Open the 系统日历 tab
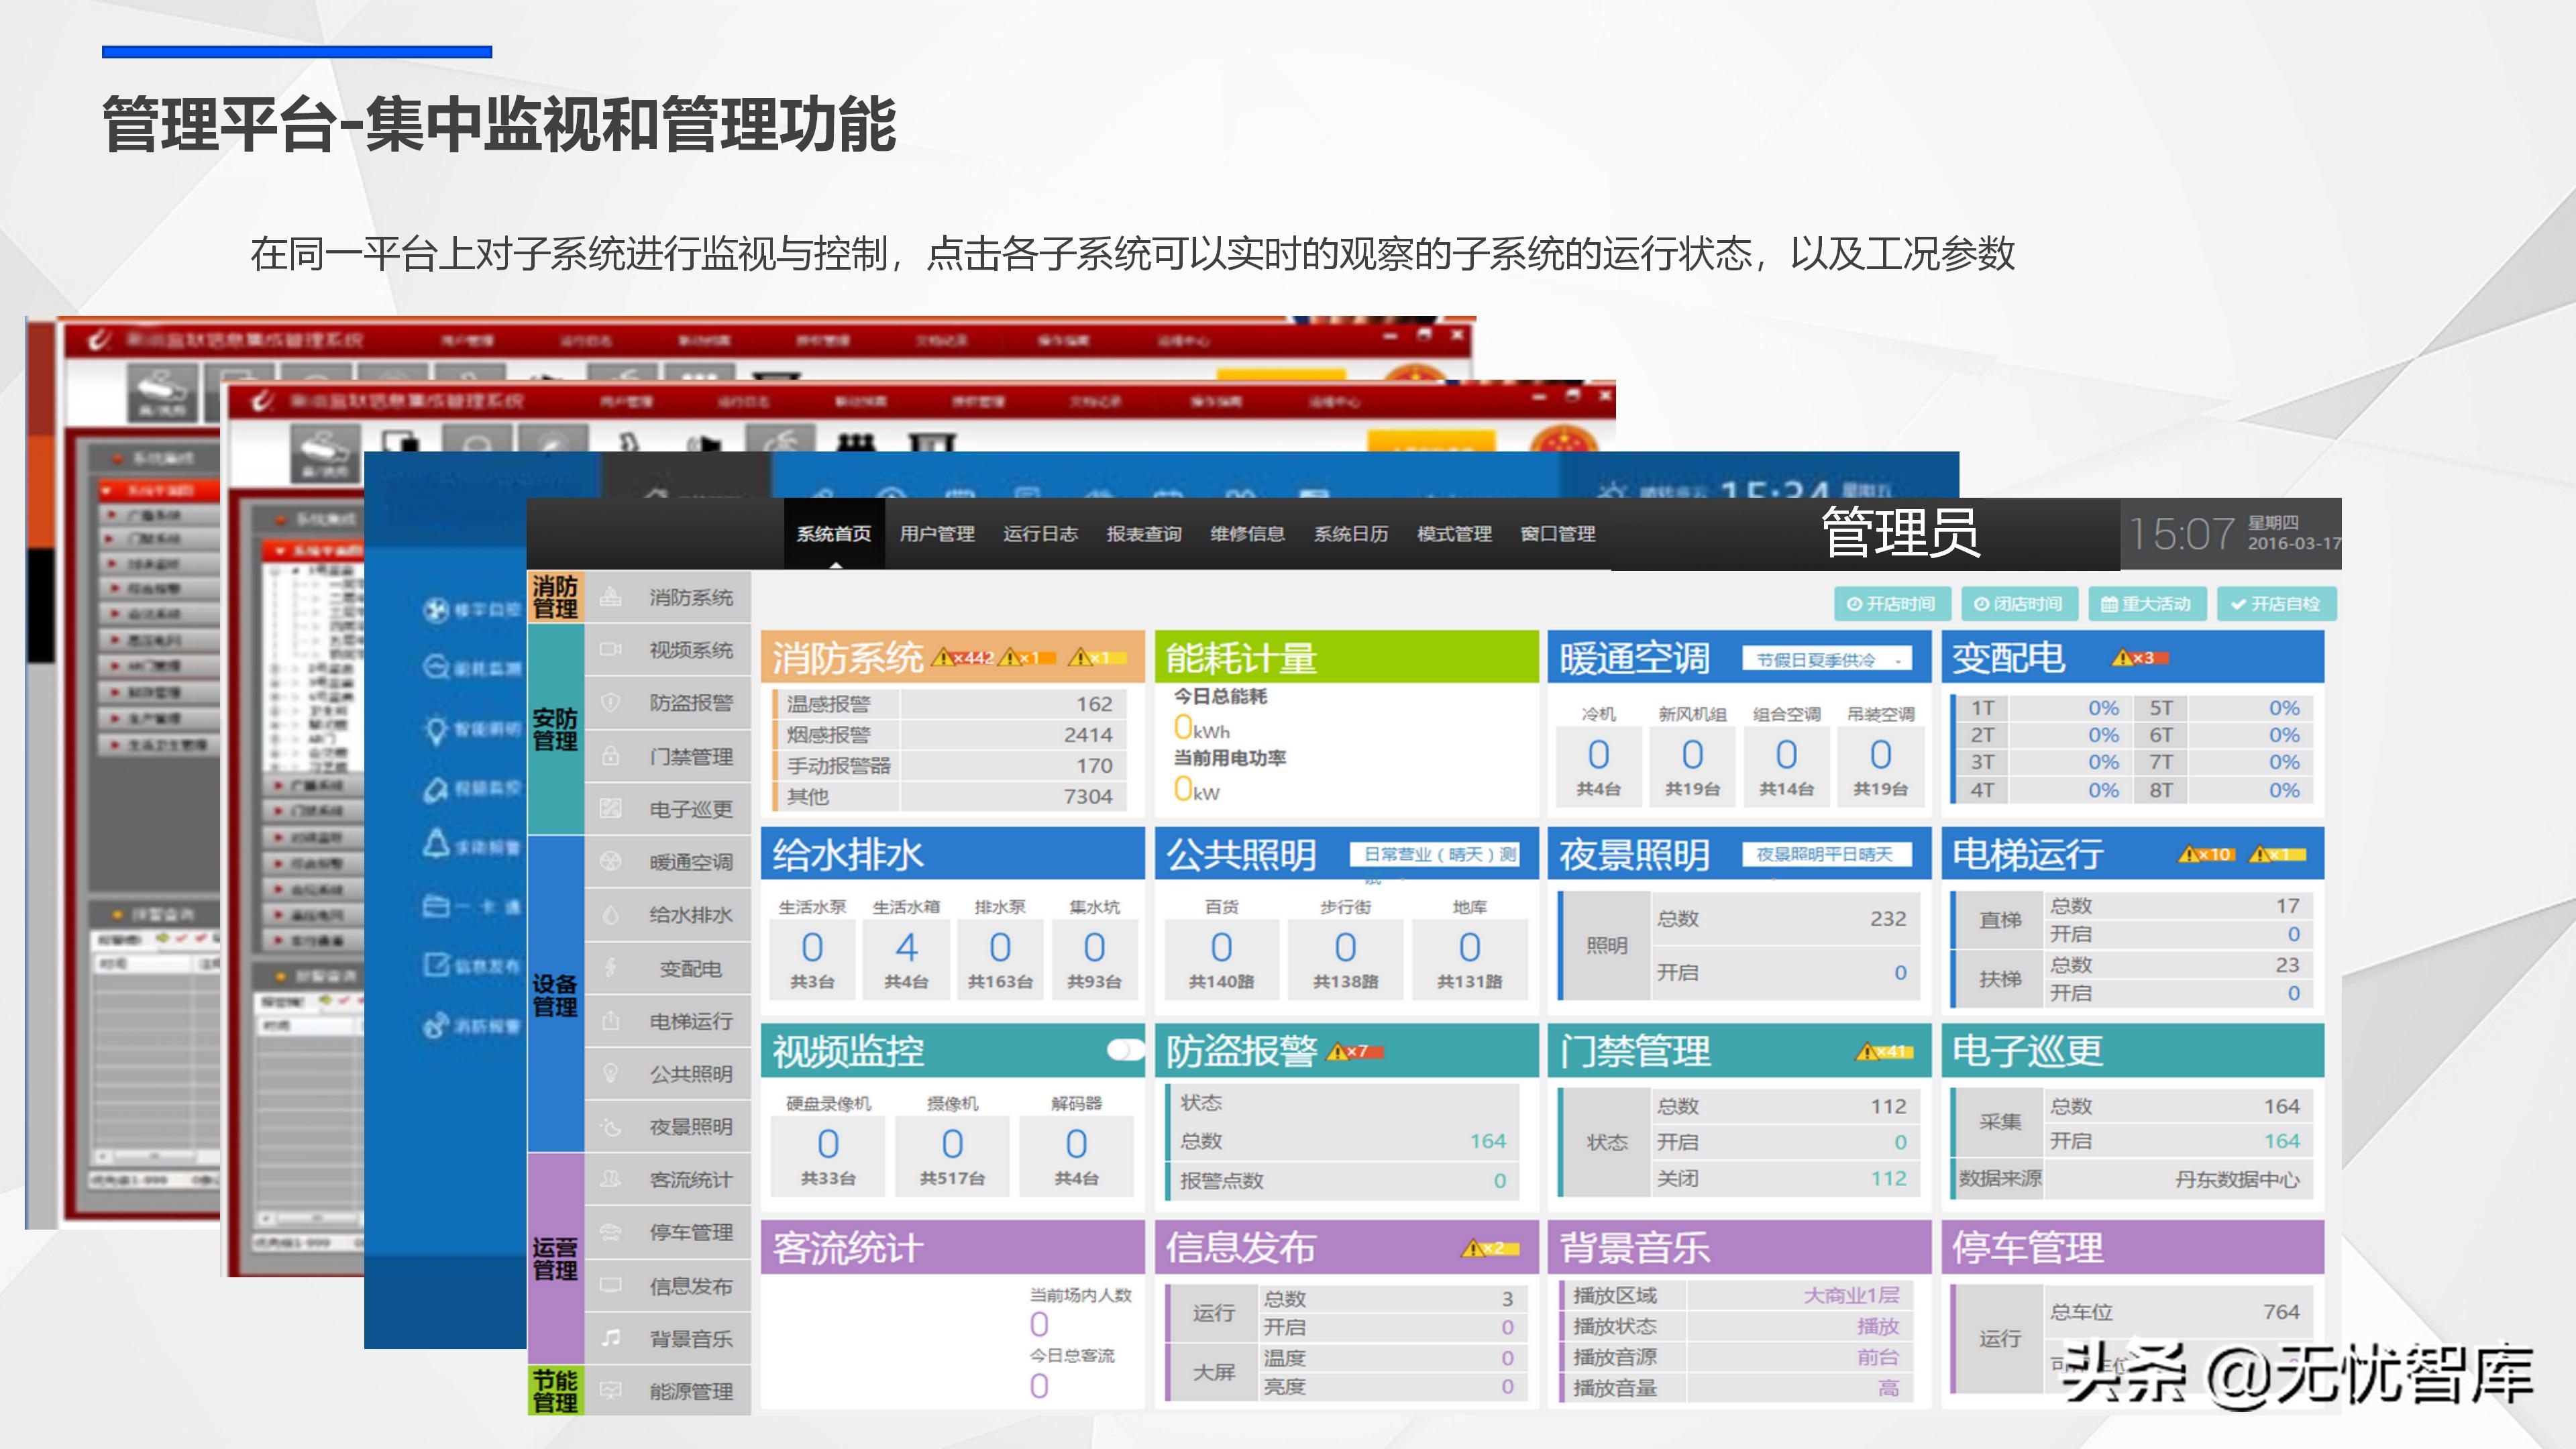Image resolution: width=2576 pixels, height=1449 pixels. click(x=1351, y=534)
